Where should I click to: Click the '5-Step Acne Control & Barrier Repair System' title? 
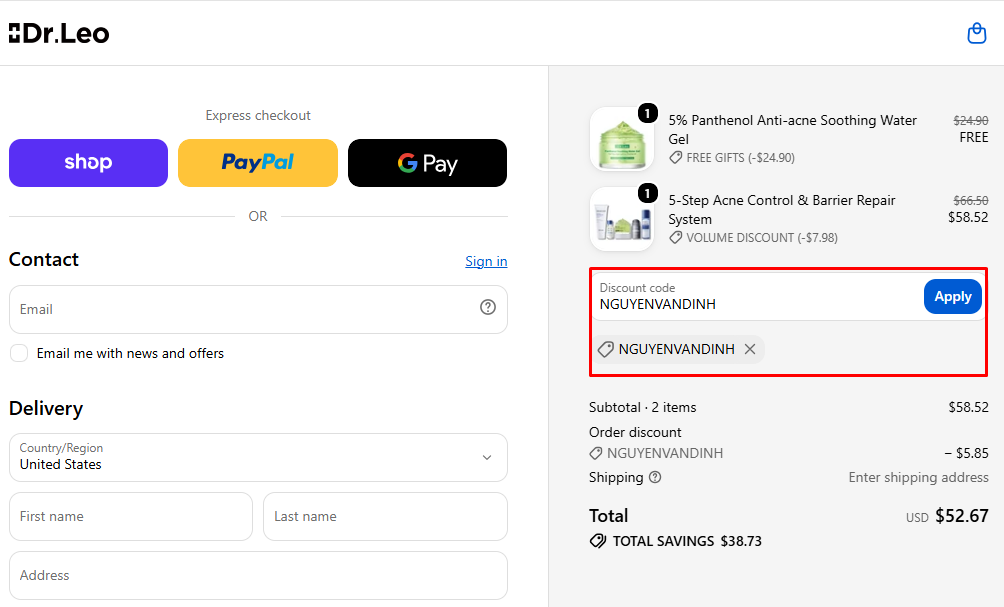tap(782, 209)
